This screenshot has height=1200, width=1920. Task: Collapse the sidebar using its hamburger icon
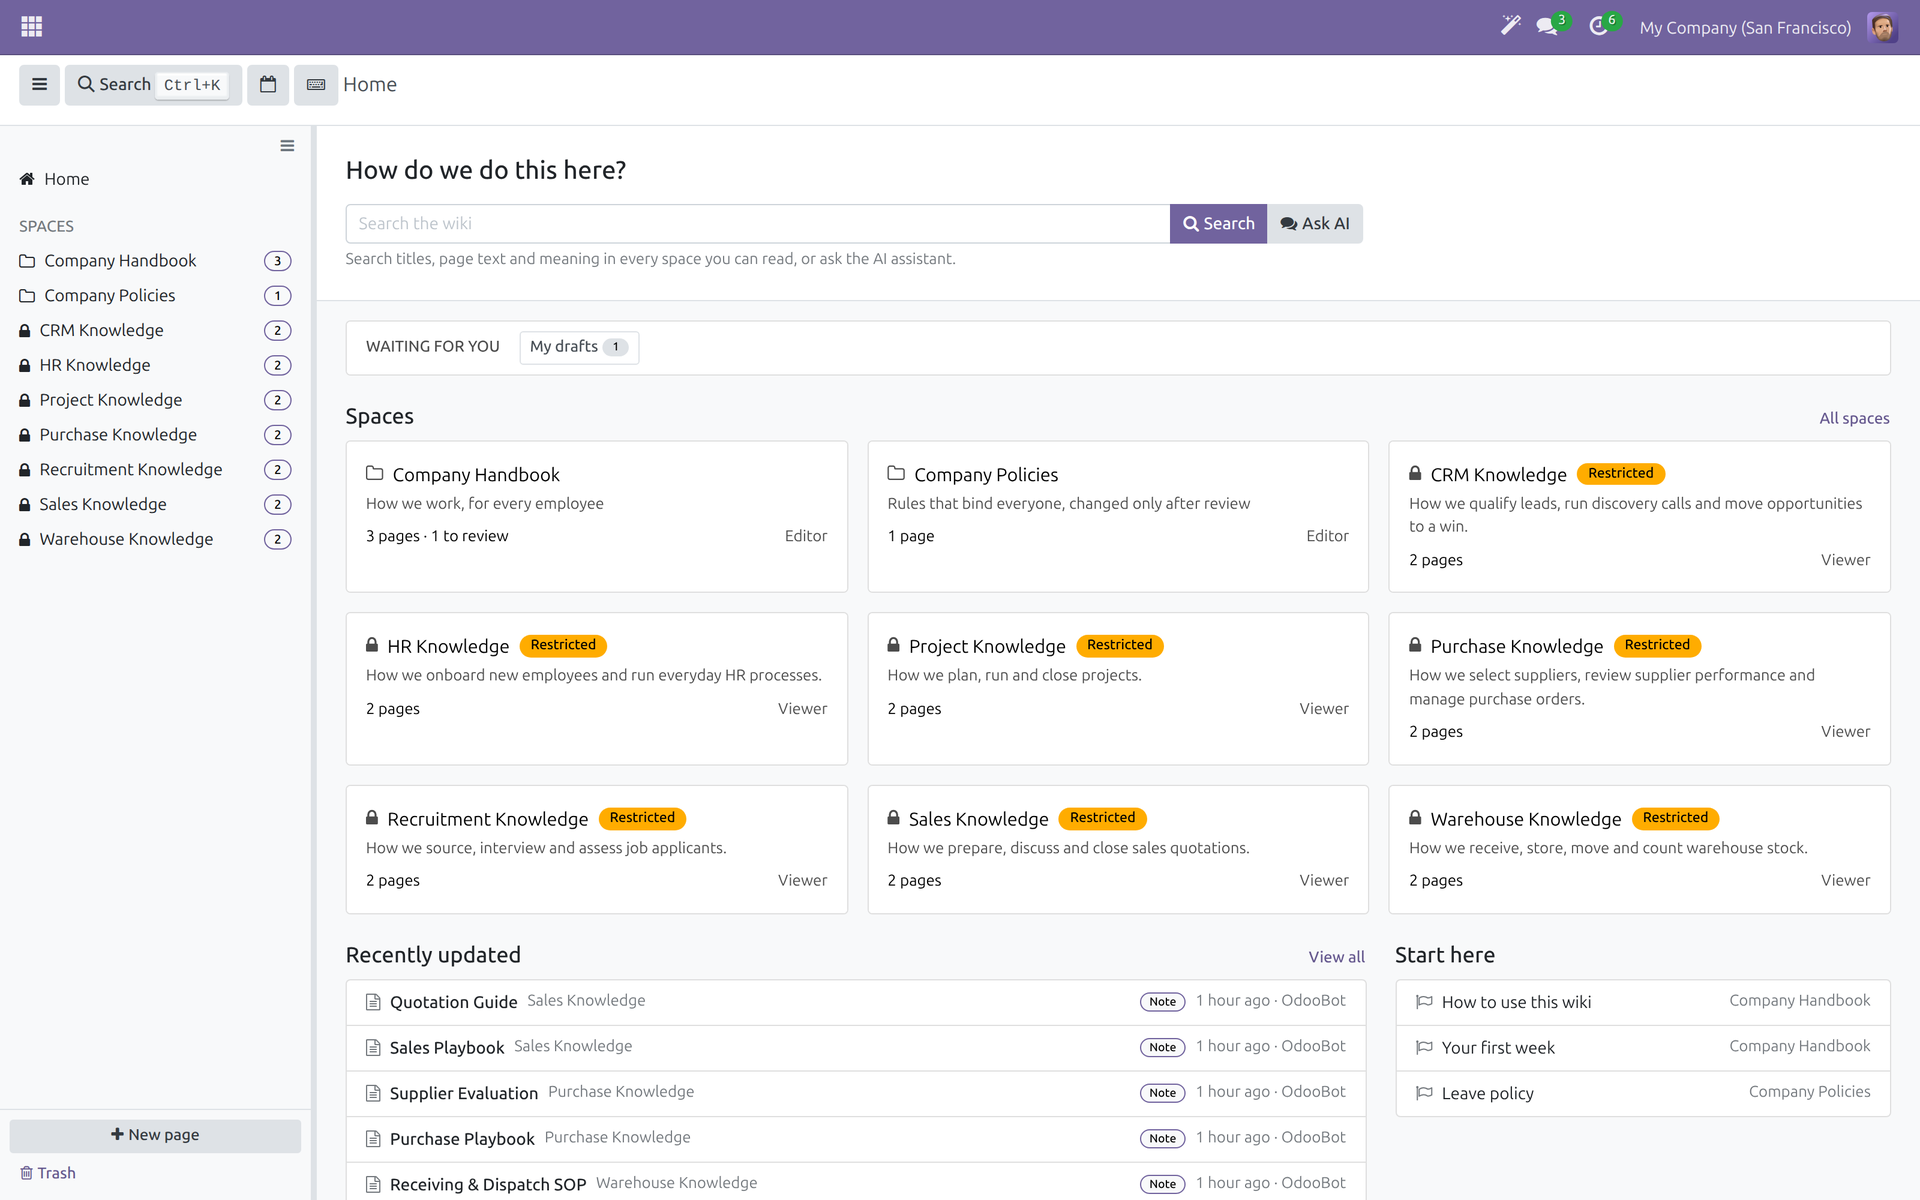(x=287, y=146)
